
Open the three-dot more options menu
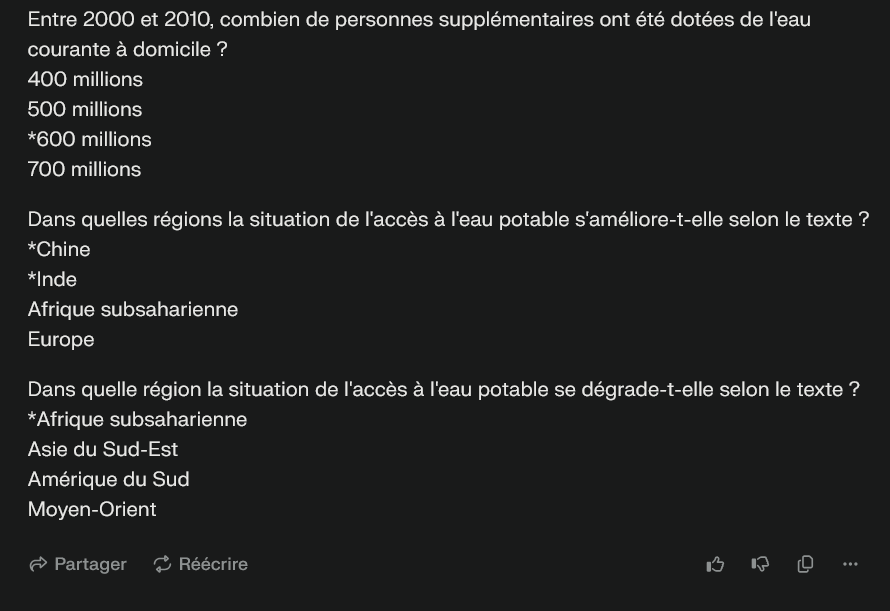850,564
